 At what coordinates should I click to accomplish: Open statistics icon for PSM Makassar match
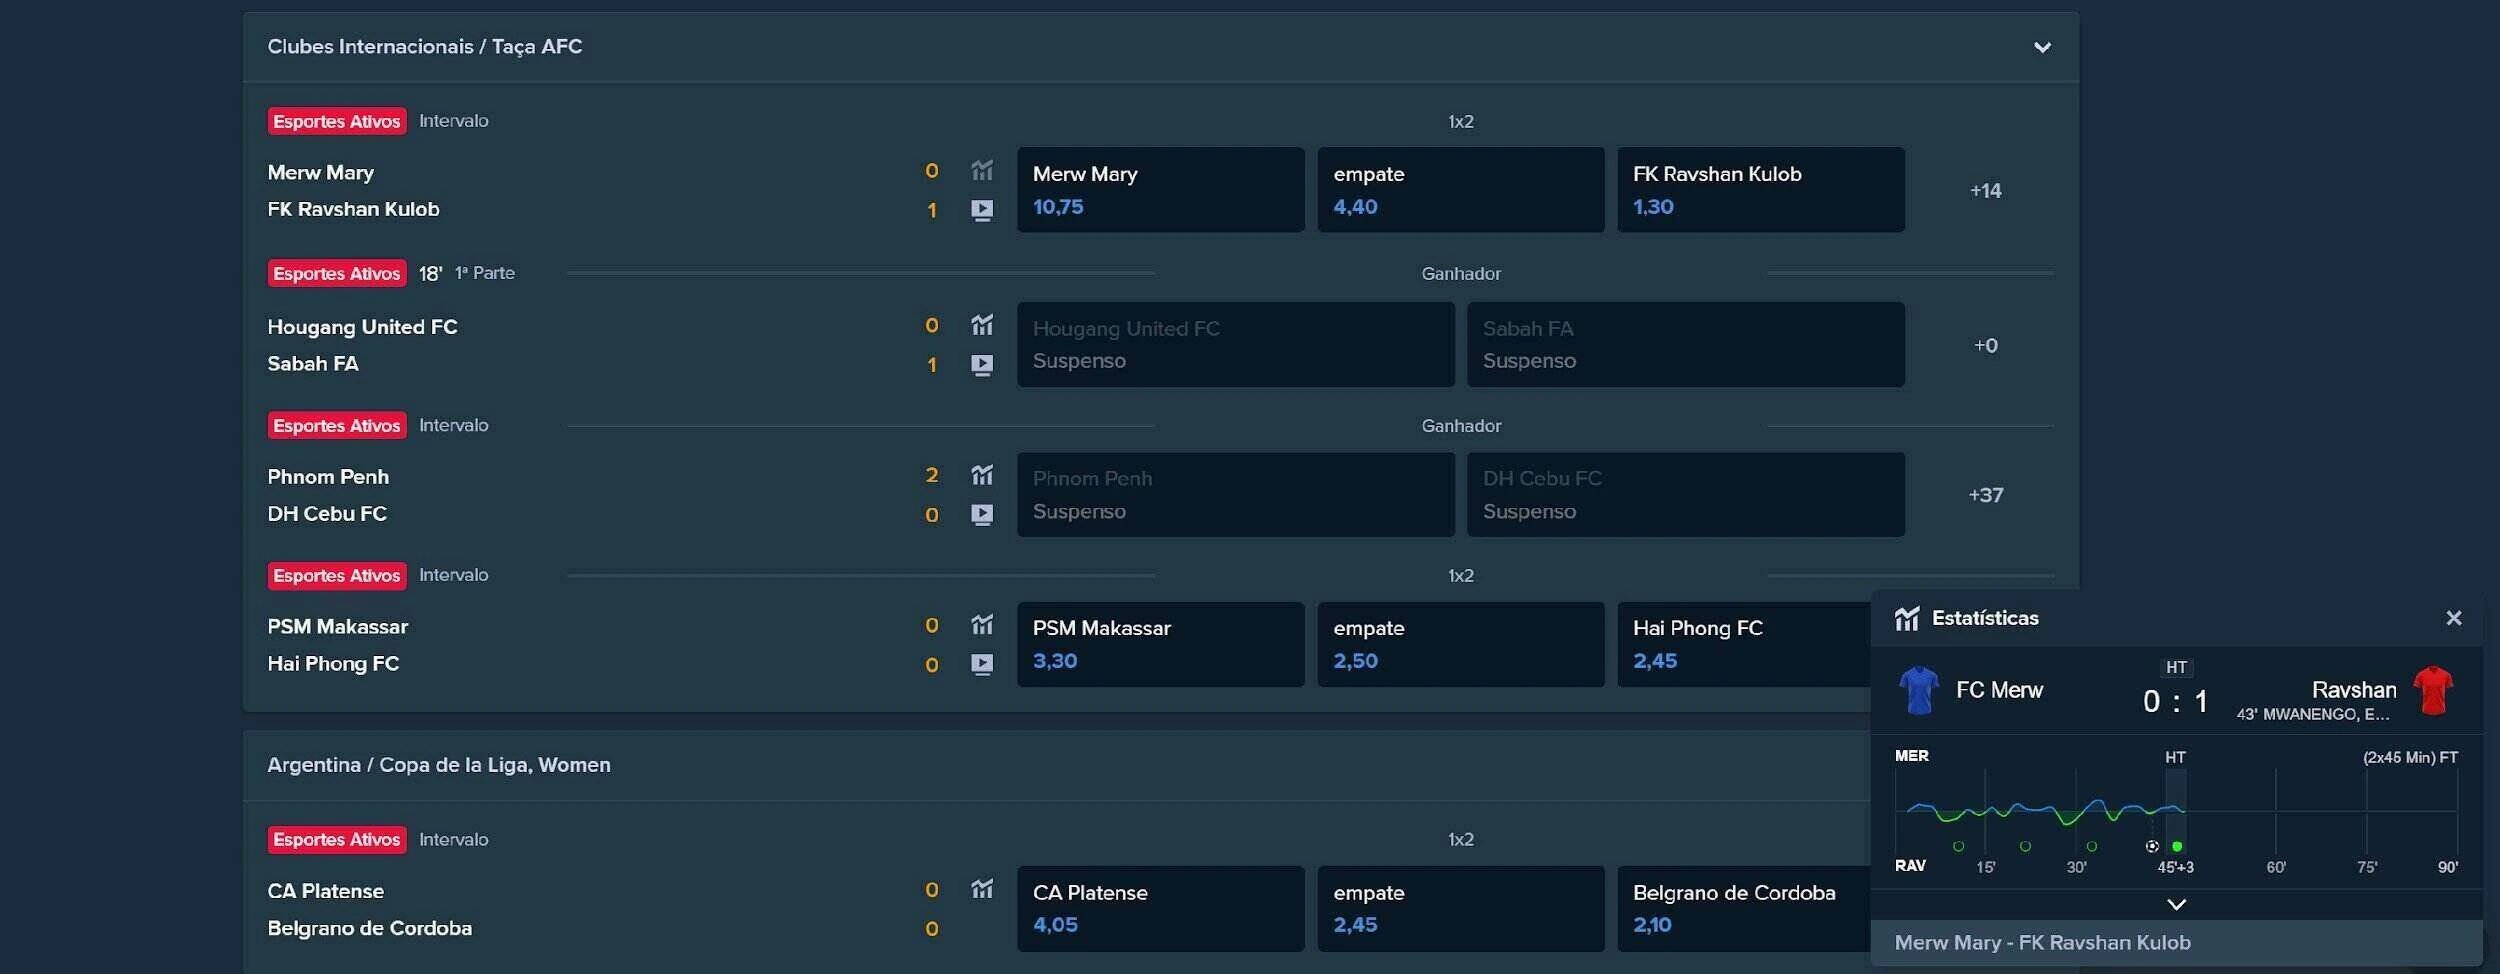click(982, 625)
